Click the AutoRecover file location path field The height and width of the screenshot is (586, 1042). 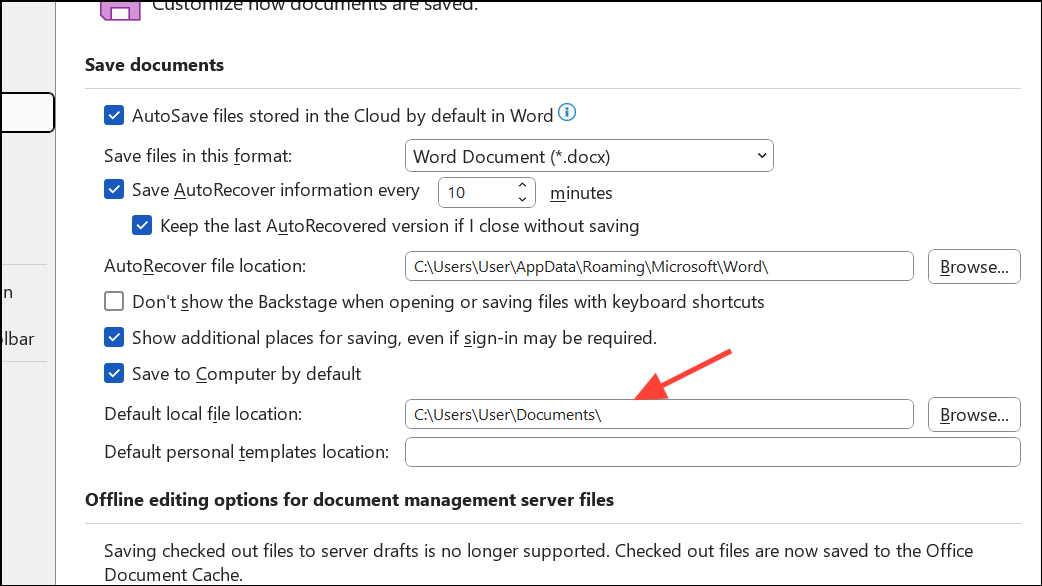(x=658, y=266)
